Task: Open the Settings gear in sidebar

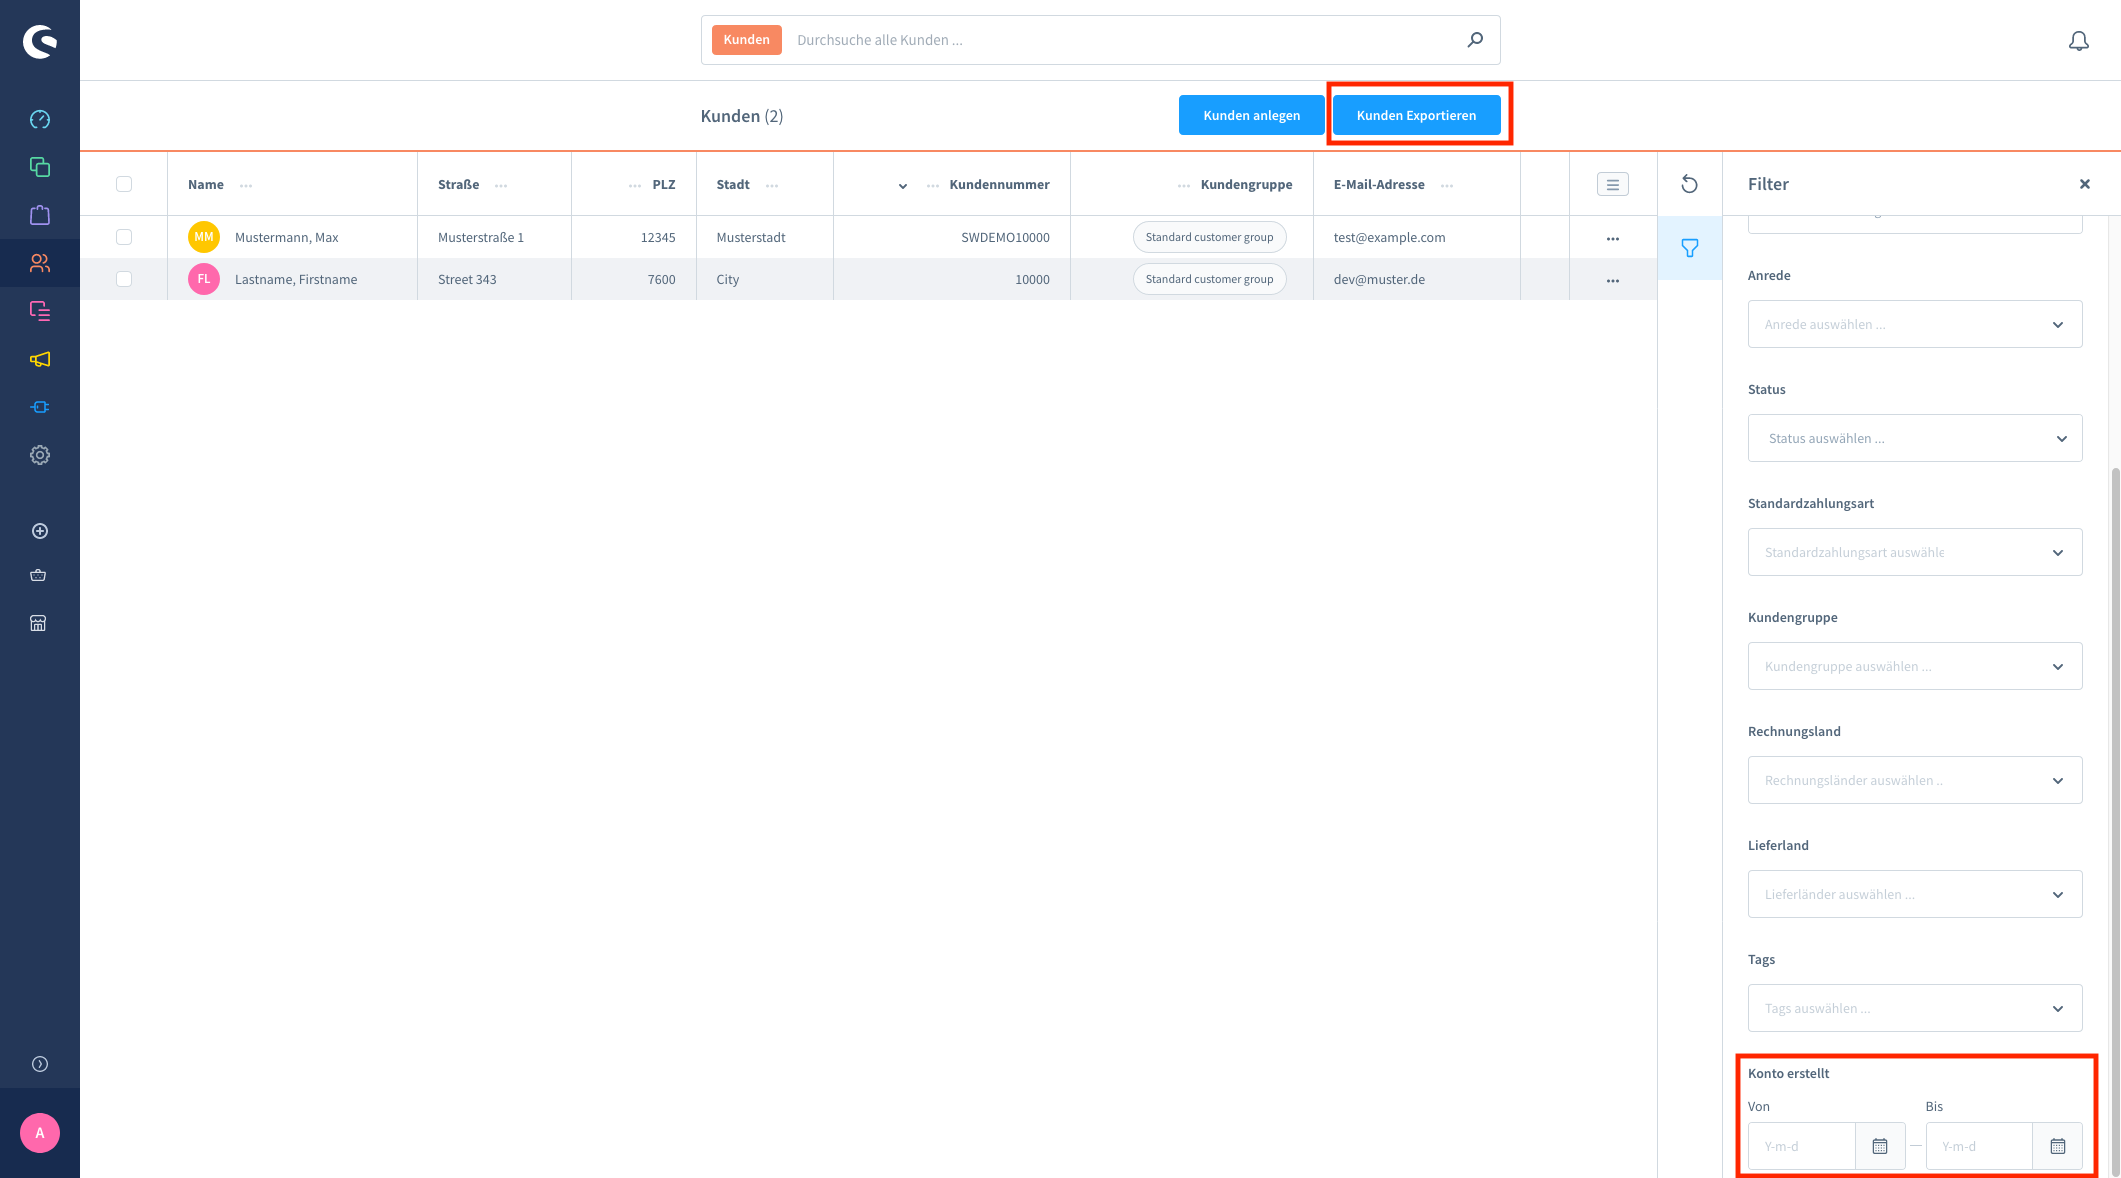Action: pos(40,455)
